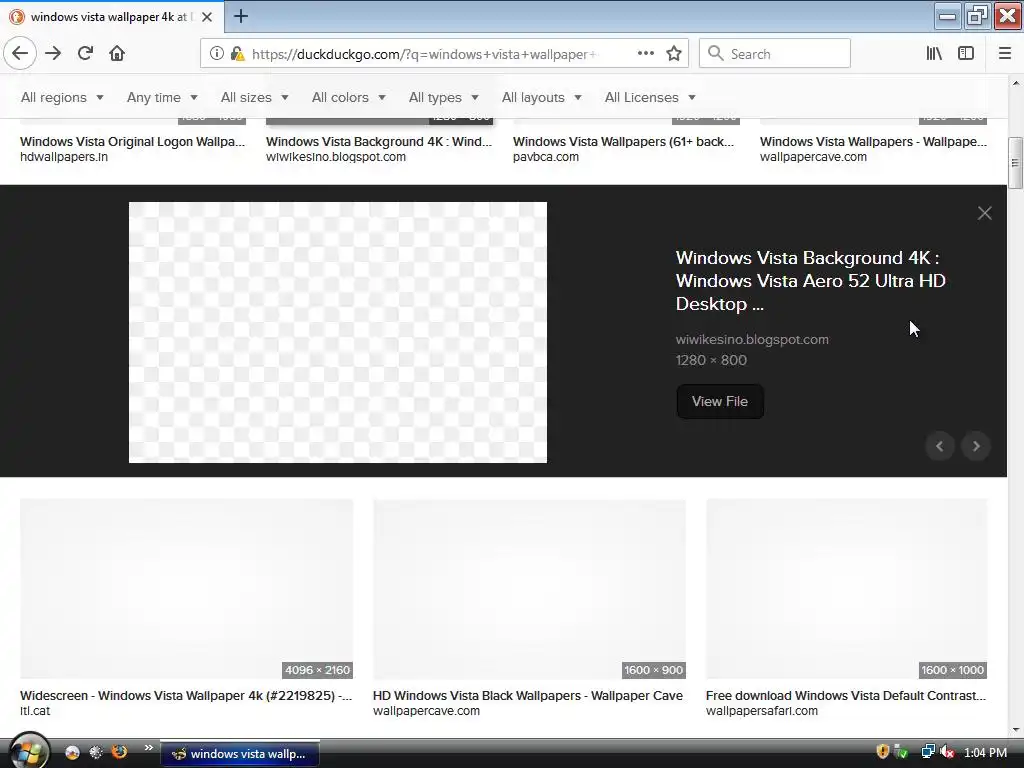Open Windows Vista Original Logon Wallpaper result
1024x768 pixels.
coord(133,141)
